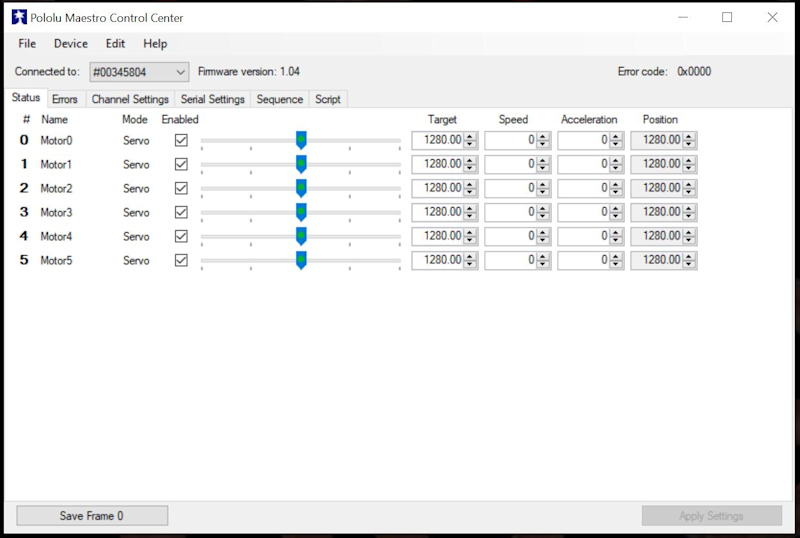Open the File menu
Image resolution: width=800 pixels, height=538 pixels.
pyautogui.click(x=27, y=44)
